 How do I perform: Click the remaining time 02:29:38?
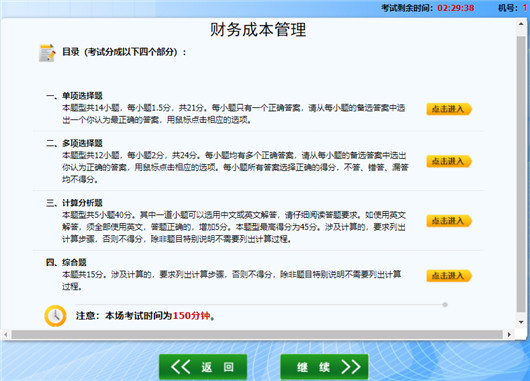click(456, 8)
